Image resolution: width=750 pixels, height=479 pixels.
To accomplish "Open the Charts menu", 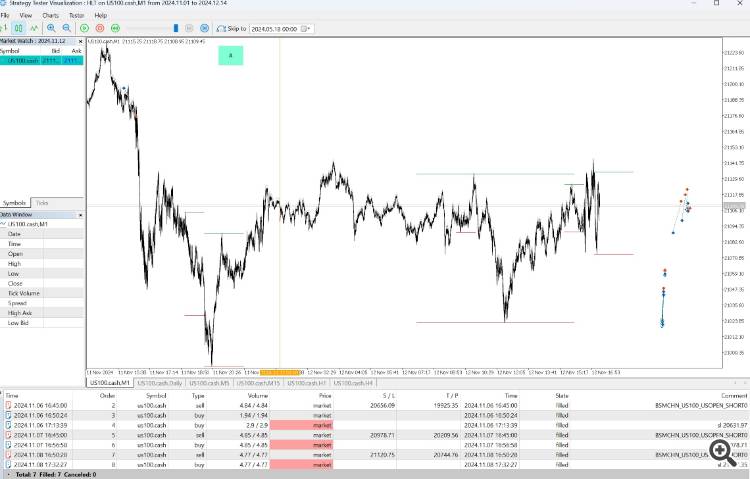I will pyautogui.click(x=50, y=15).
